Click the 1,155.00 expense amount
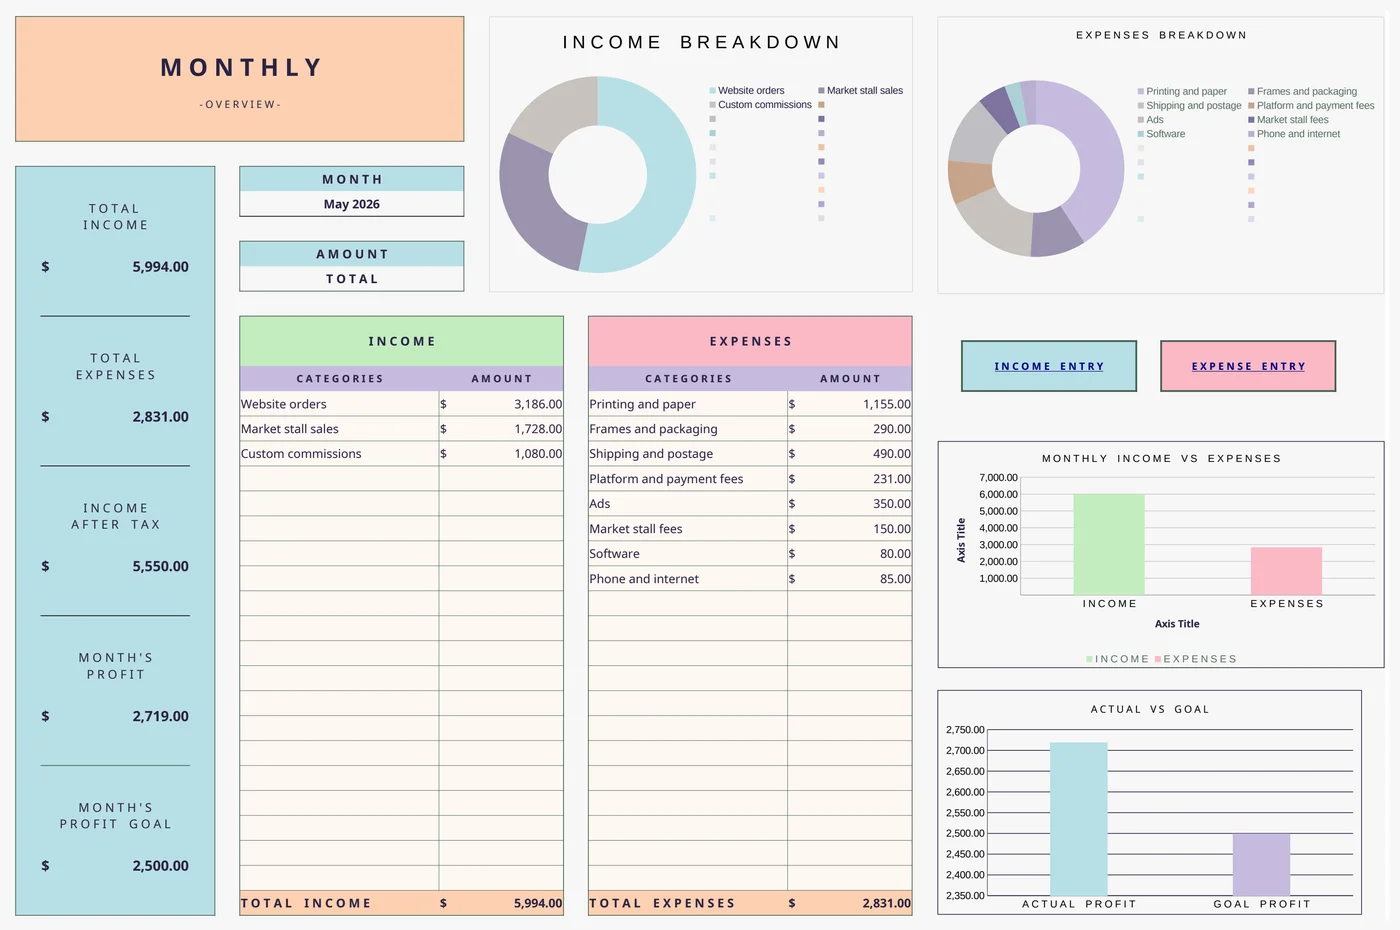Viewport: 1400px width, 930px height. 850,404
